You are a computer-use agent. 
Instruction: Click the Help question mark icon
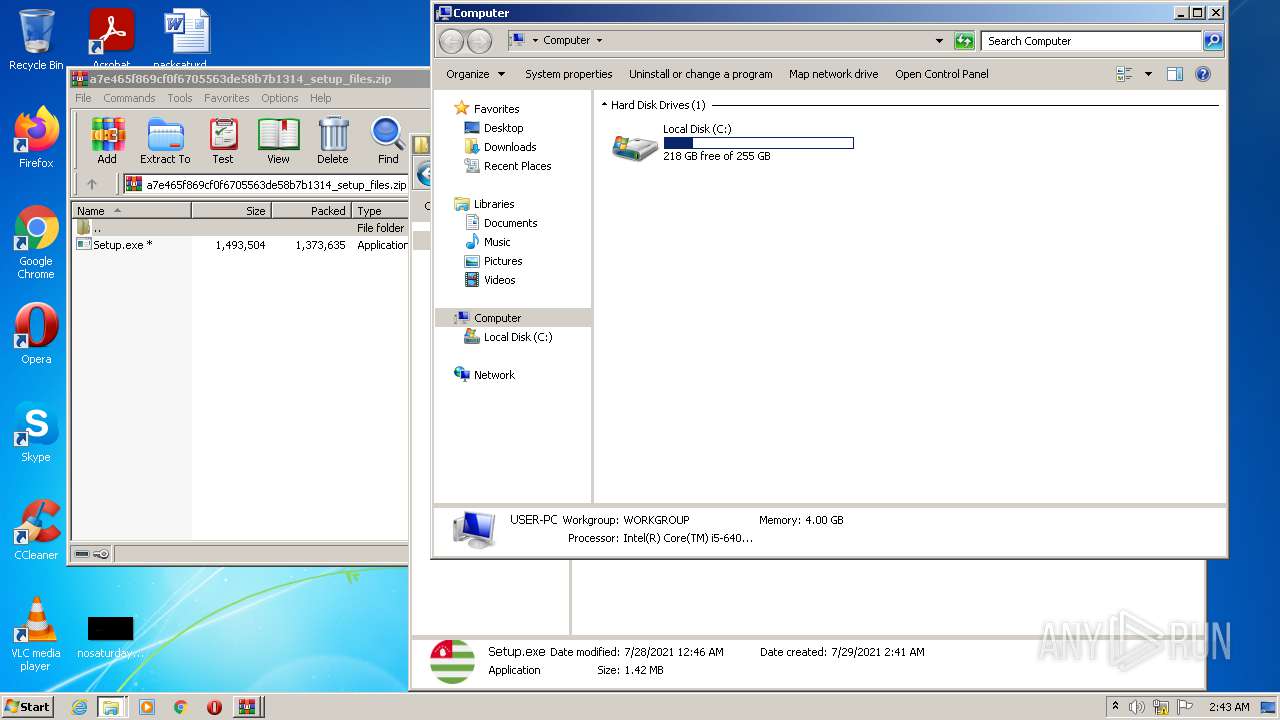[x=1203, y=74]
